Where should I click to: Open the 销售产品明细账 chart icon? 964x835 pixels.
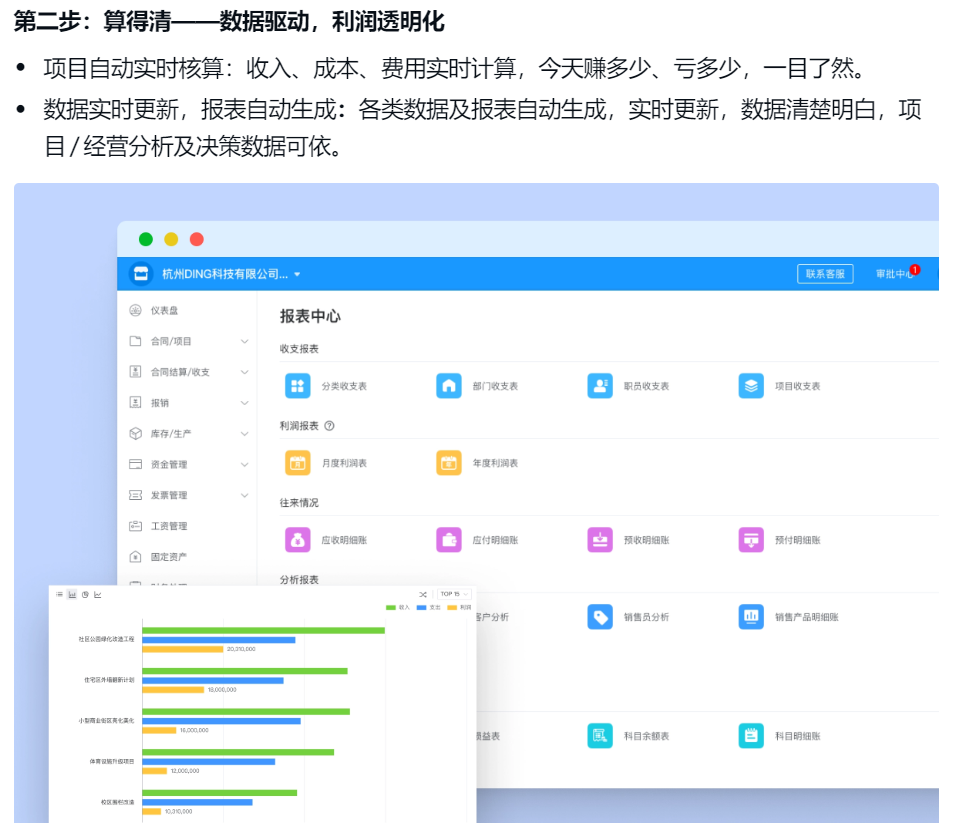[x=751, y=617]
